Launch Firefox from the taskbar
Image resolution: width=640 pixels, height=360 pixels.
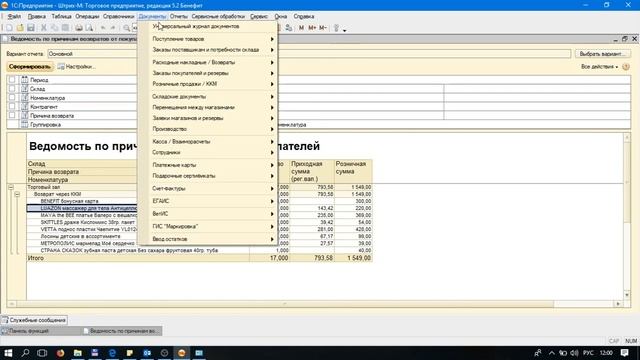click(60, 353)
